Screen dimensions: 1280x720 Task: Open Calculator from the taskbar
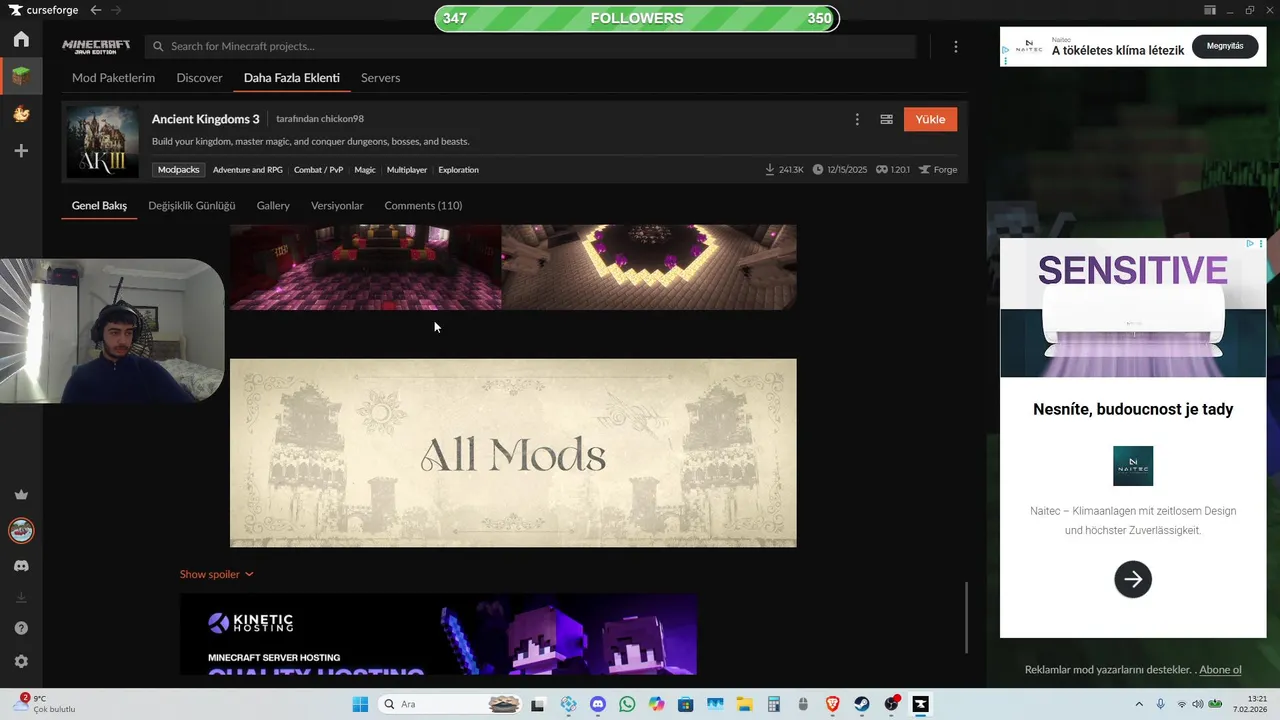coord(774,704)
